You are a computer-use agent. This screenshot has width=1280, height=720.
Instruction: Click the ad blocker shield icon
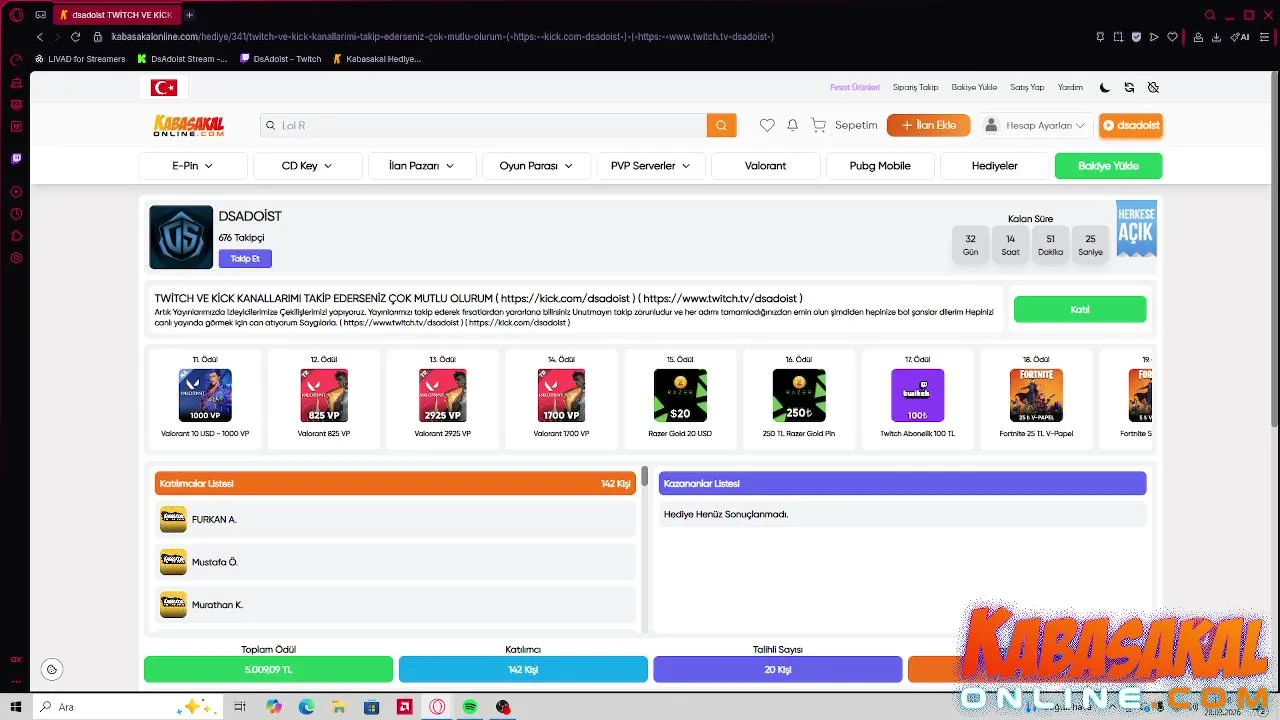(1136, 37)
